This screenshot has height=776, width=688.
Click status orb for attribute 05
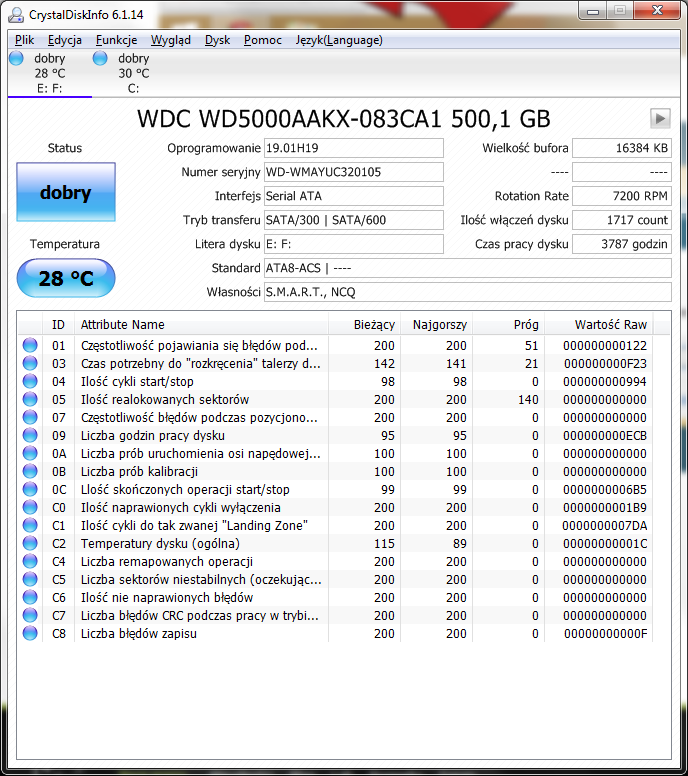30,399
